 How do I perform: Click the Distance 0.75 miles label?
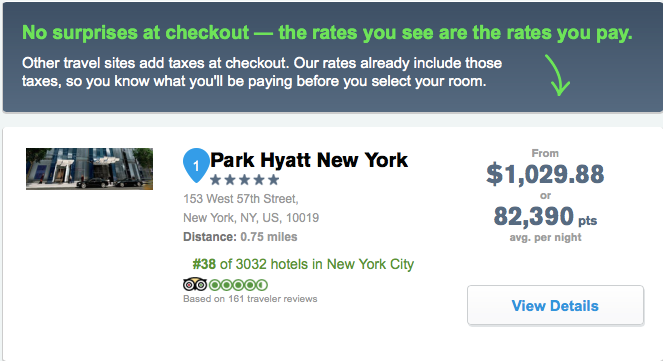tap(240, 237)
